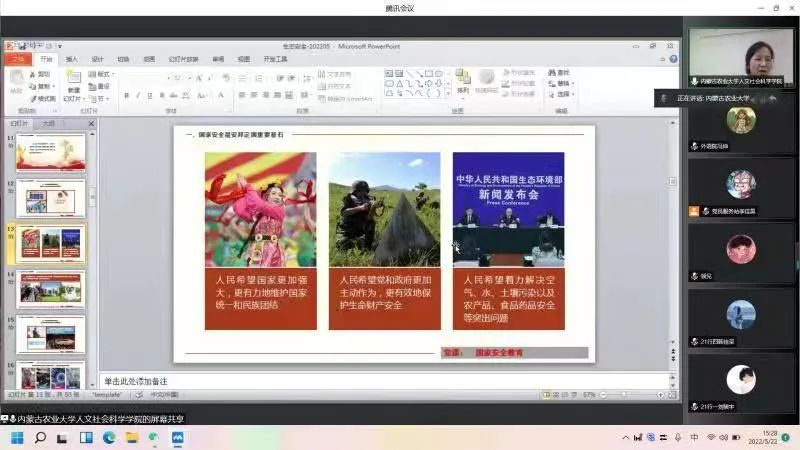Expand the shapes gallery more arrow
Screen dimensions: 800x450
tap(448, 93)
